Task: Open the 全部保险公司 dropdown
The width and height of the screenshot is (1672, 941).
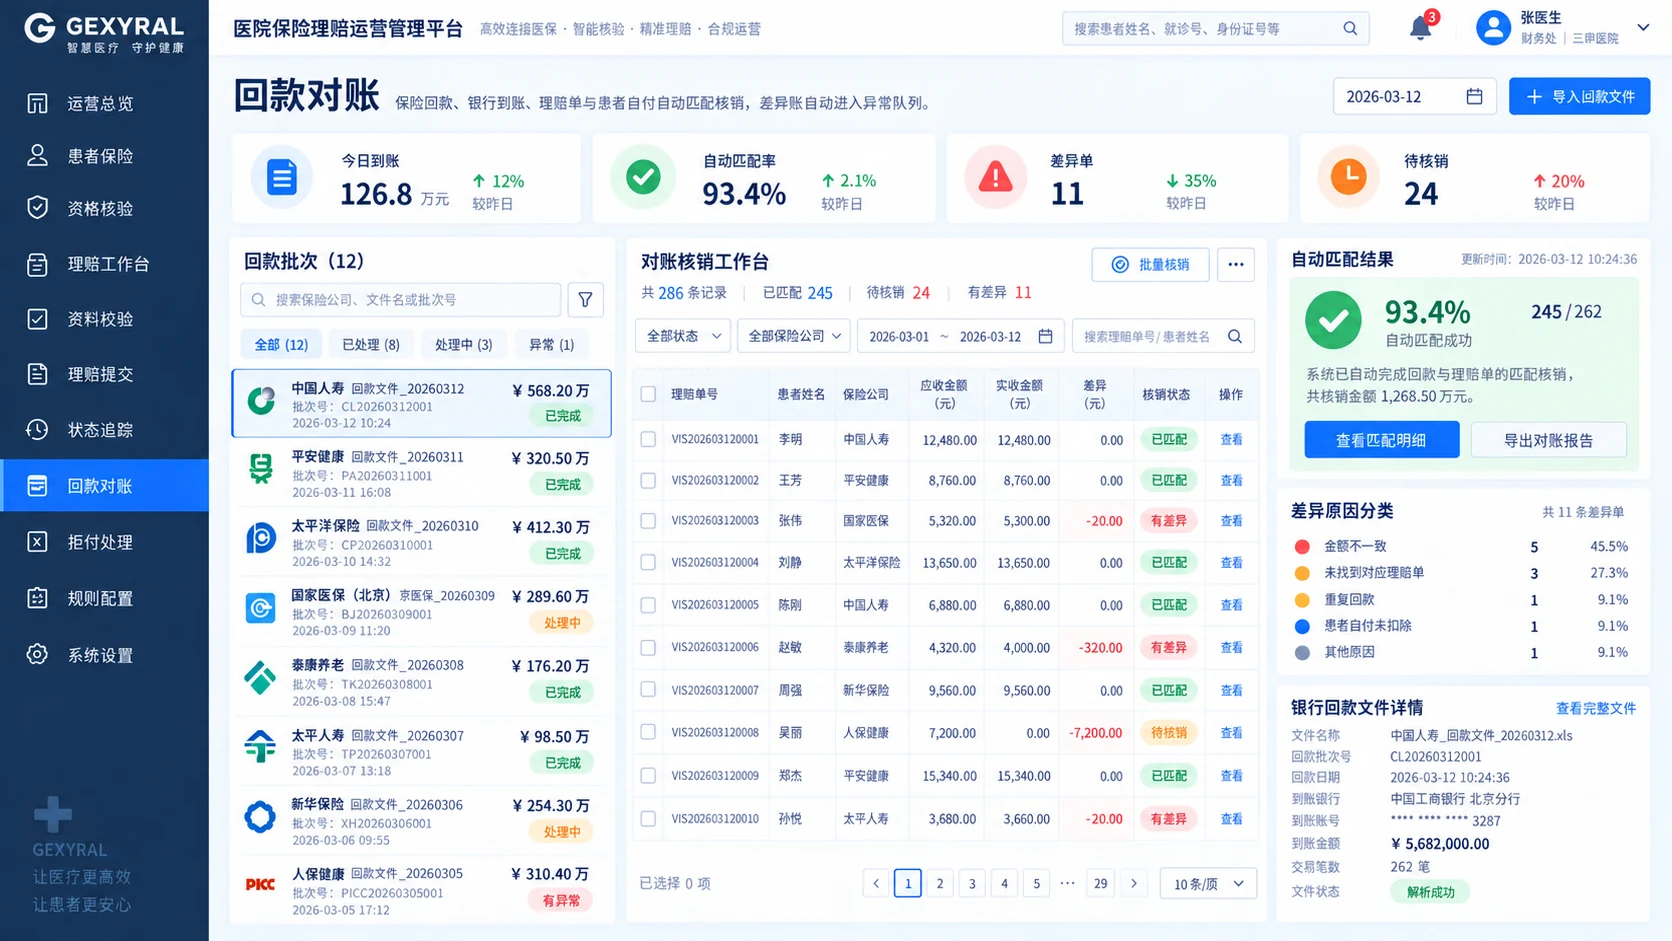Action: click(794, 336)
